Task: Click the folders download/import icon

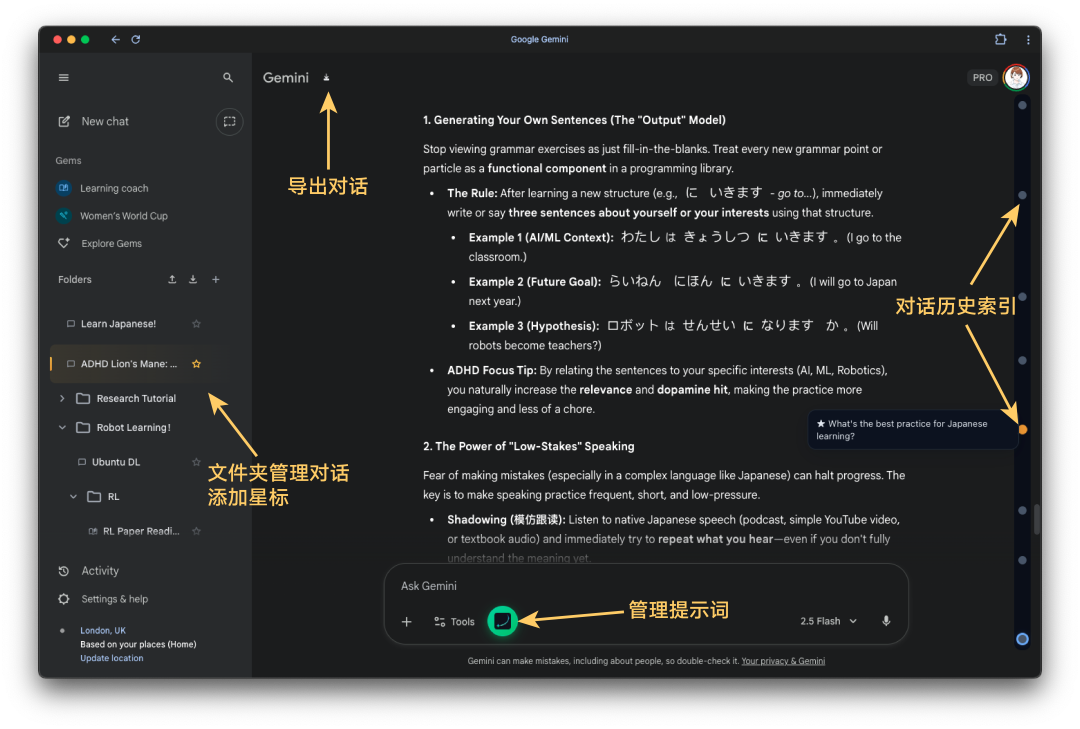Action: [x=193, y=279]
